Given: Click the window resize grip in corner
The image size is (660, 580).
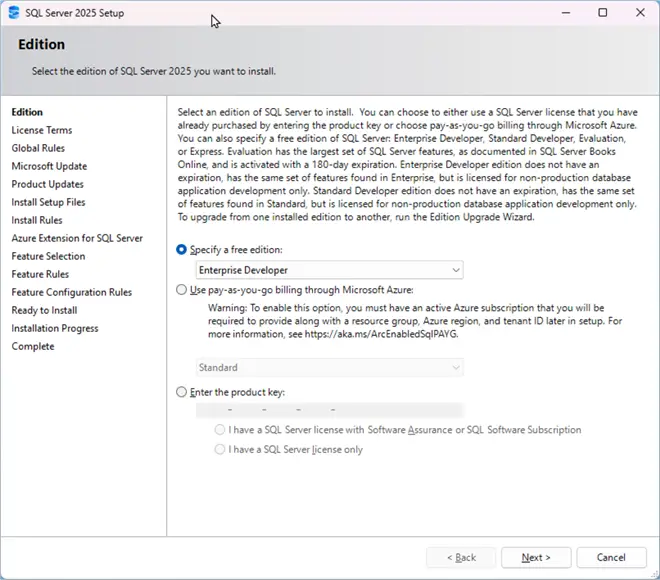Looking at the screenshot, I should [654, 574].
